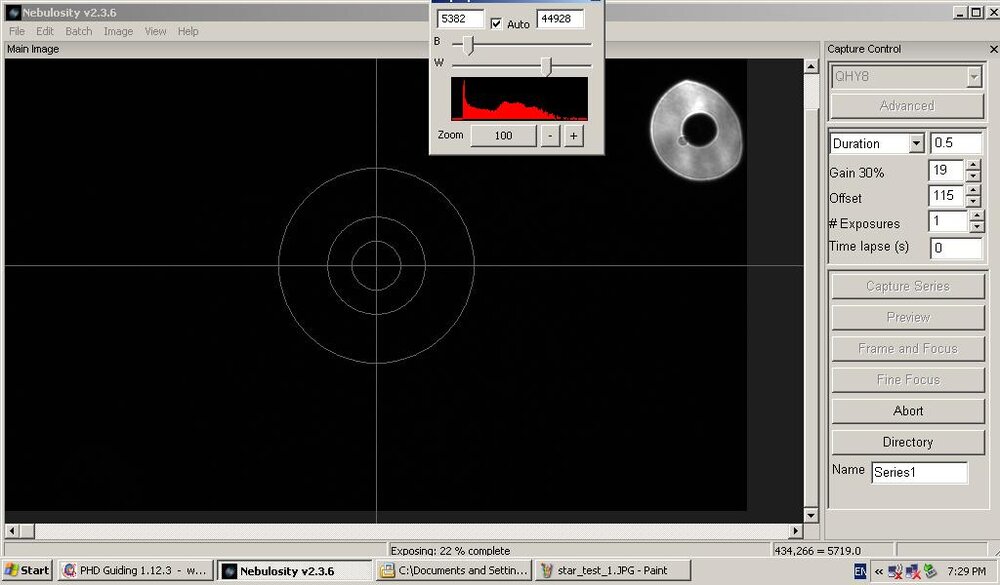
Task: Open the Batch menu
Action: click(79, 31)
